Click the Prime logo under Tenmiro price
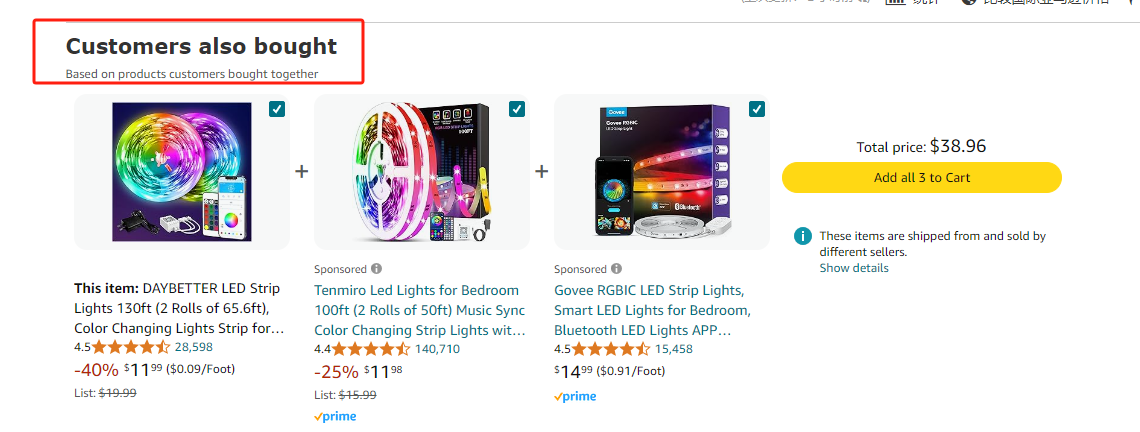The height and width of the screenshot is (432, 1140). 335,416
